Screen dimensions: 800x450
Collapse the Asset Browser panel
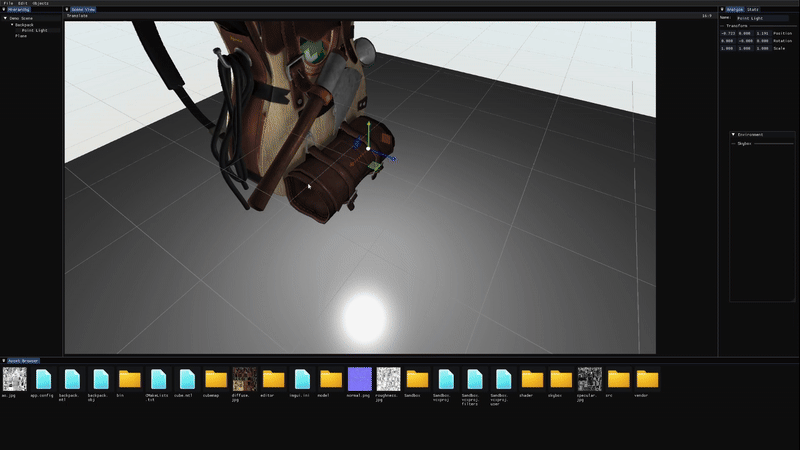(x=4, y=360)
